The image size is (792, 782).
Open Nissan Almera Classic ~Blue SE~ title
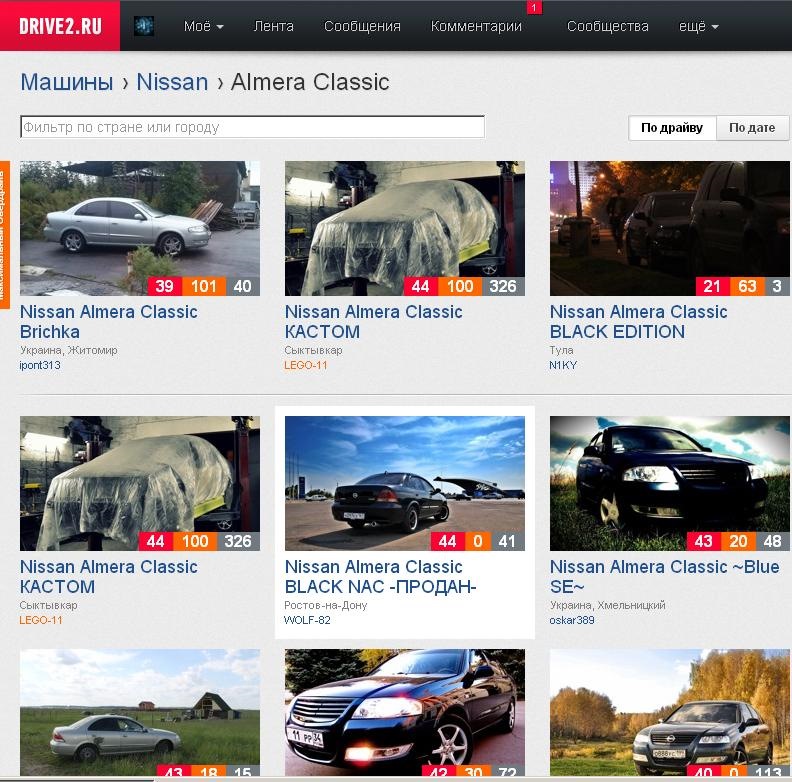[664, 577]
